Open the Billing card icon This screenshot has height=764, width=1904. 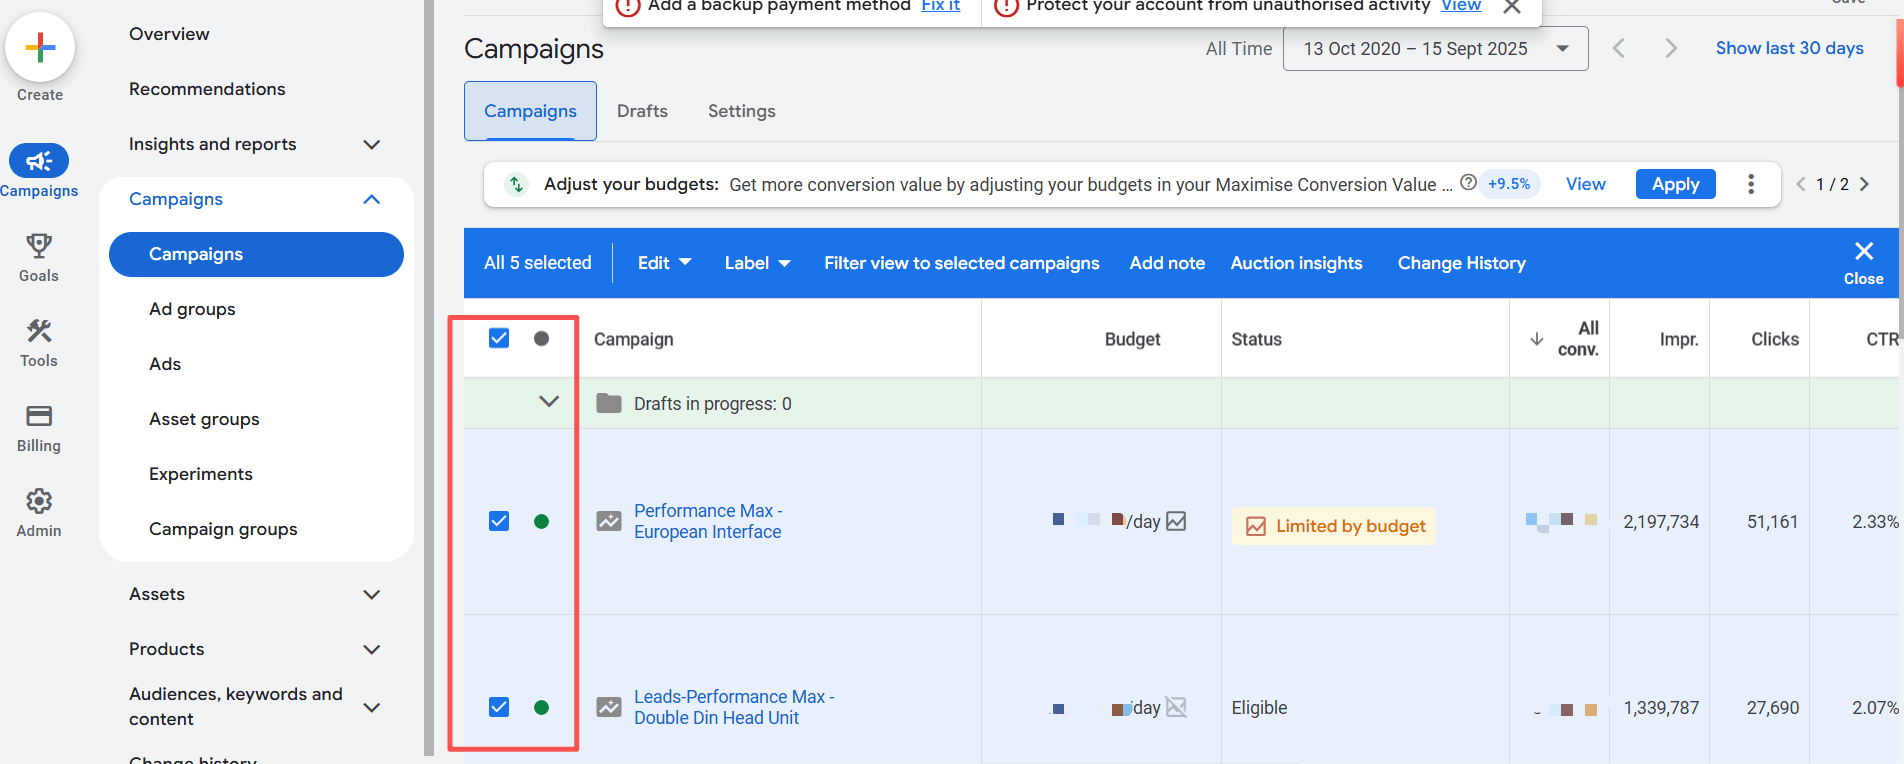[x=39, y=415]
